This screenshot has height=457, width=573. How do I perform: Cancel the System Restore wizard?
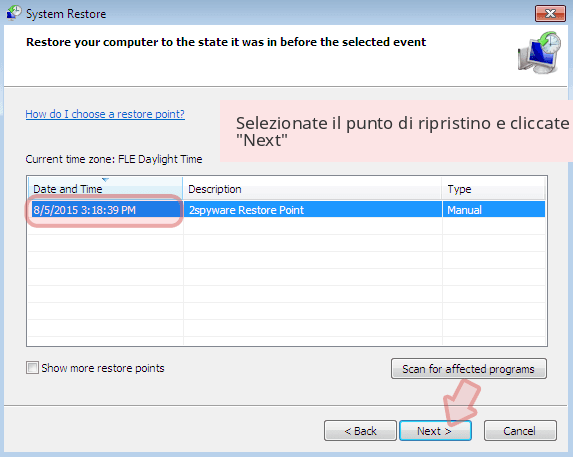click(x=520, y=431)
